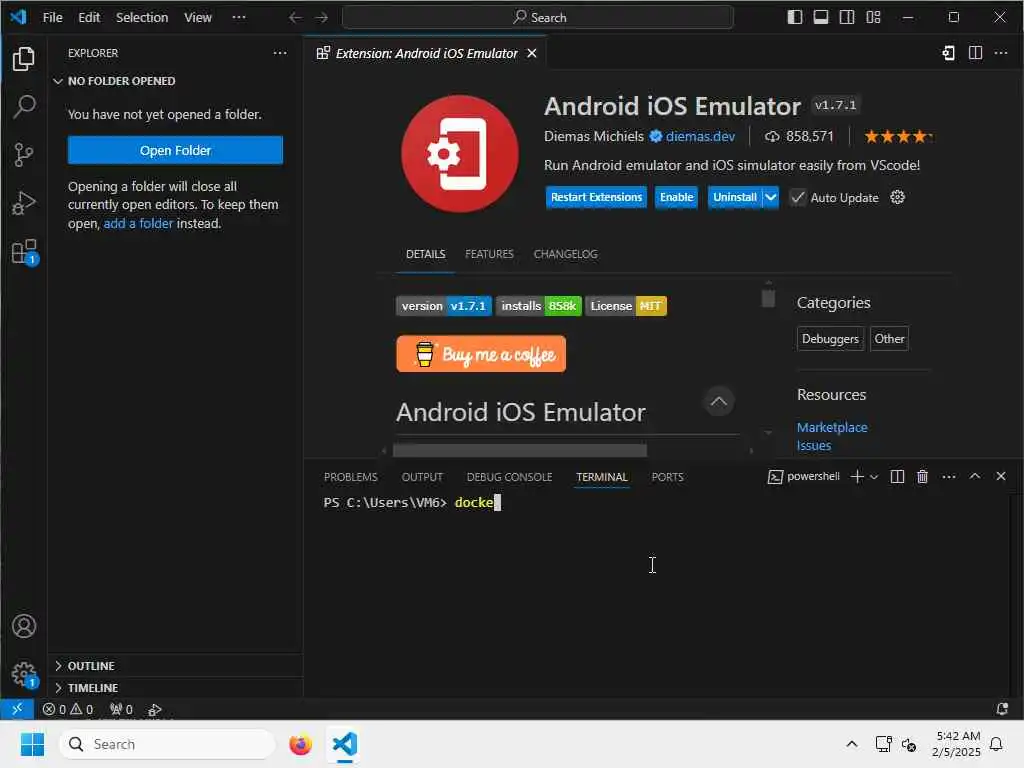This screenshot has height=768, width=1024.
Task: Switch to the Debug Console tab
Action: tap(509, 477)
